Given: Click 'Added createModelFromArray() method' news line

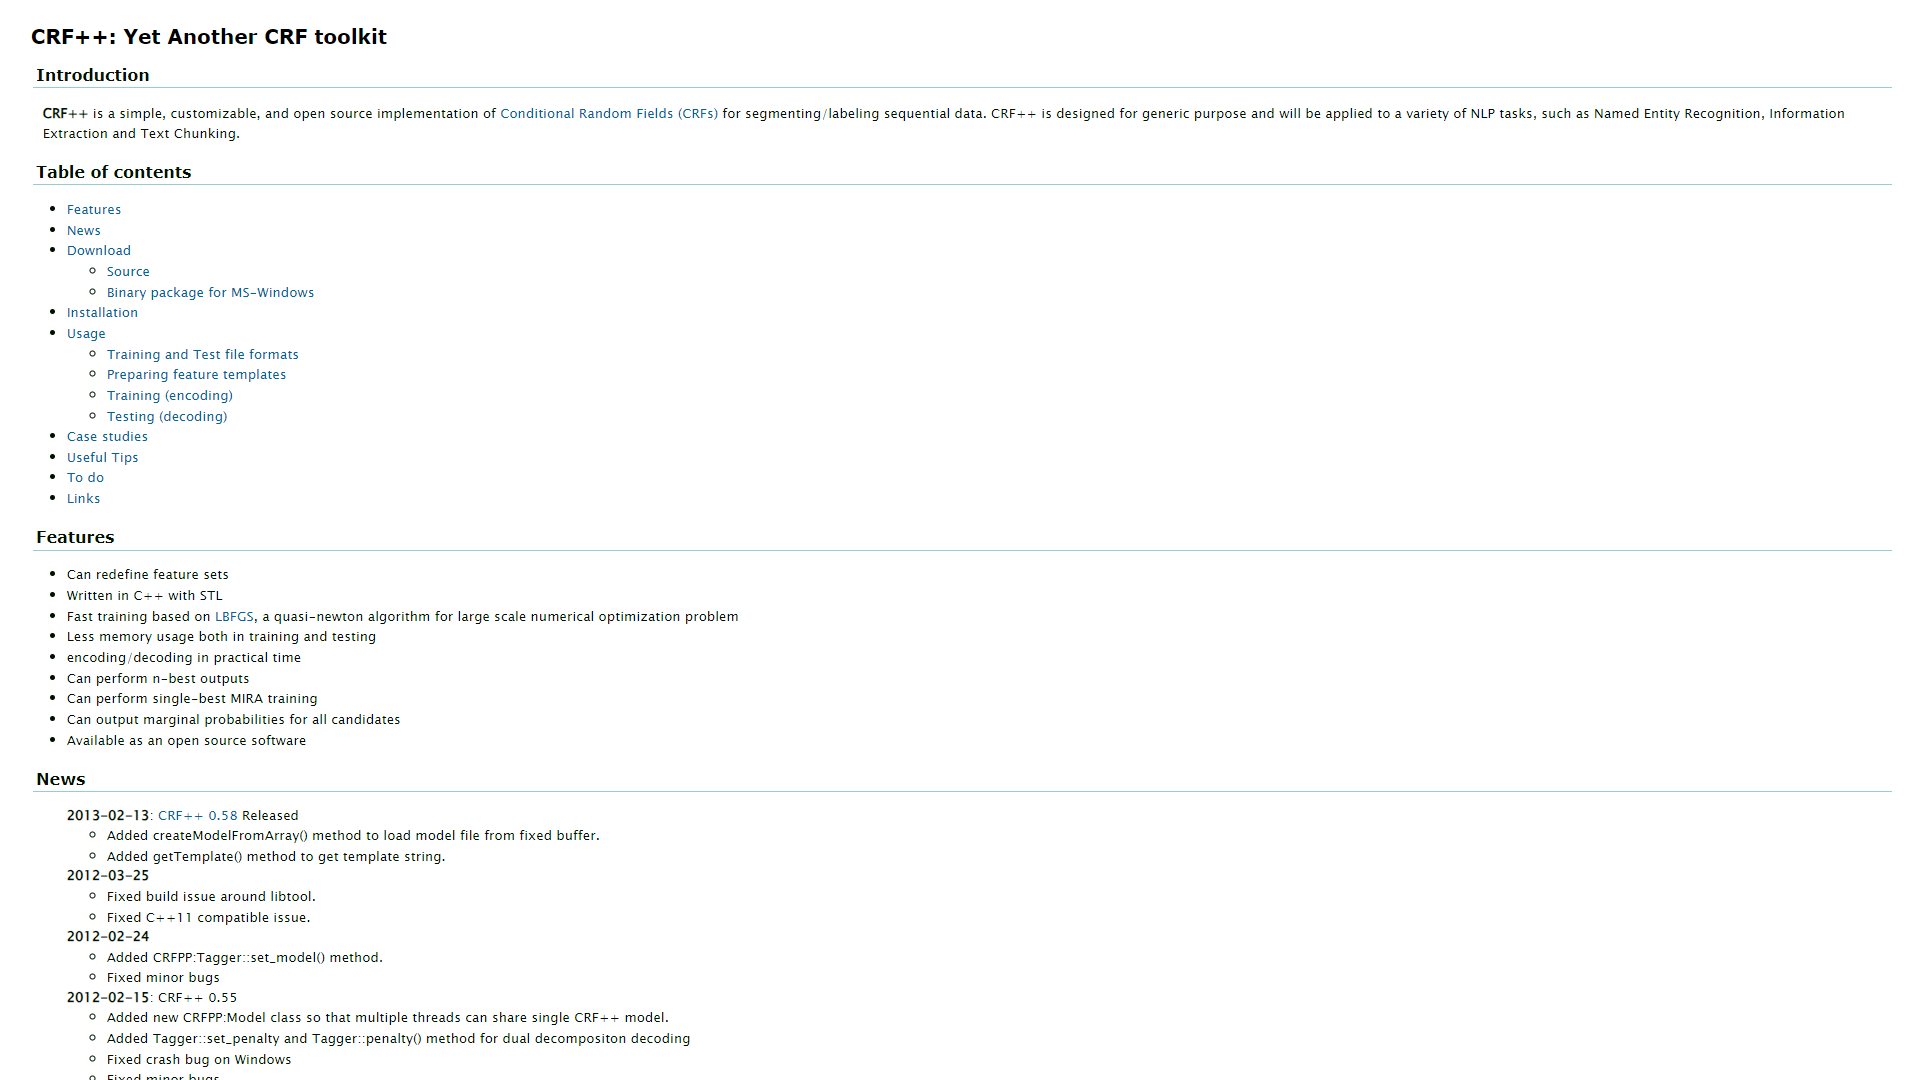Looking at the screenshot, I should pyautogui.click(x=353, y=836).
